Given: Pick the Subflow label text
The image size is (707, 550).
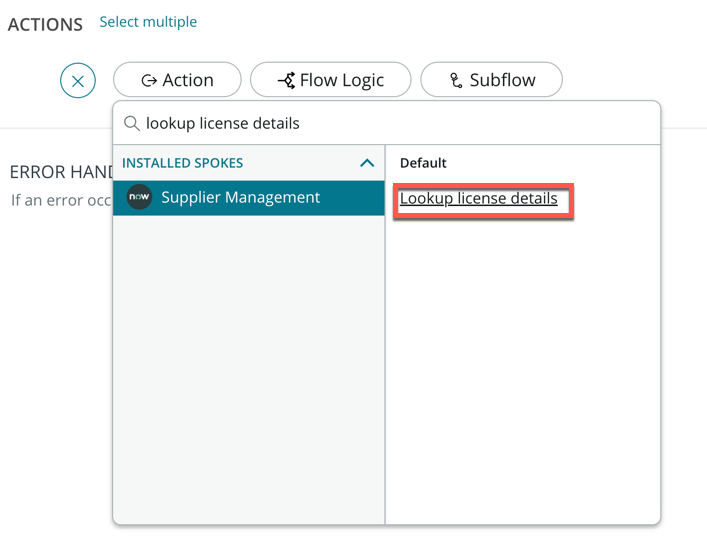Looking at the screenshot, I should (x=502, y=80).
